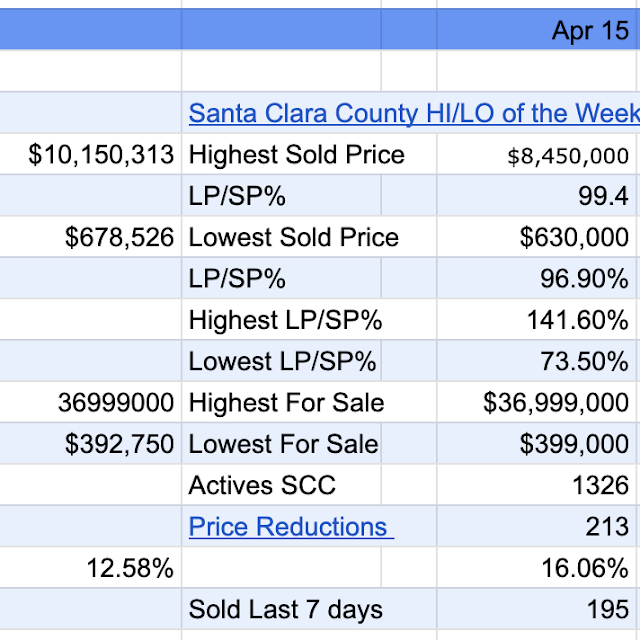The image size is (640, 640).
Task: Select the unformatted 36999000 cell
Action: click(117, 403)
